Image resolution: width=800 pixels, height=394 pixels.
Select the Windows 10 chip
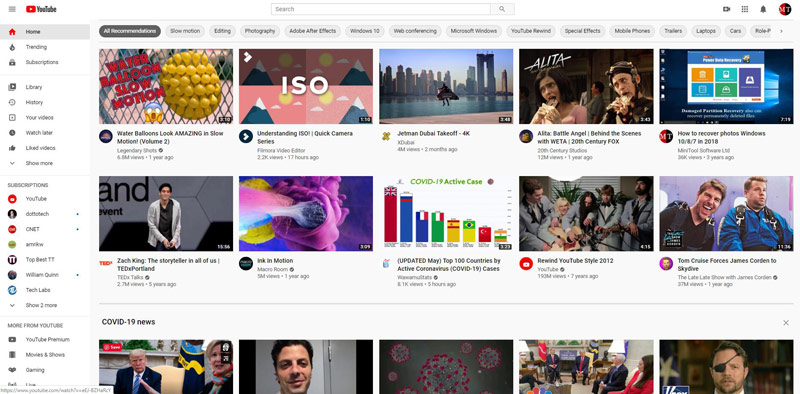[364, 31]
